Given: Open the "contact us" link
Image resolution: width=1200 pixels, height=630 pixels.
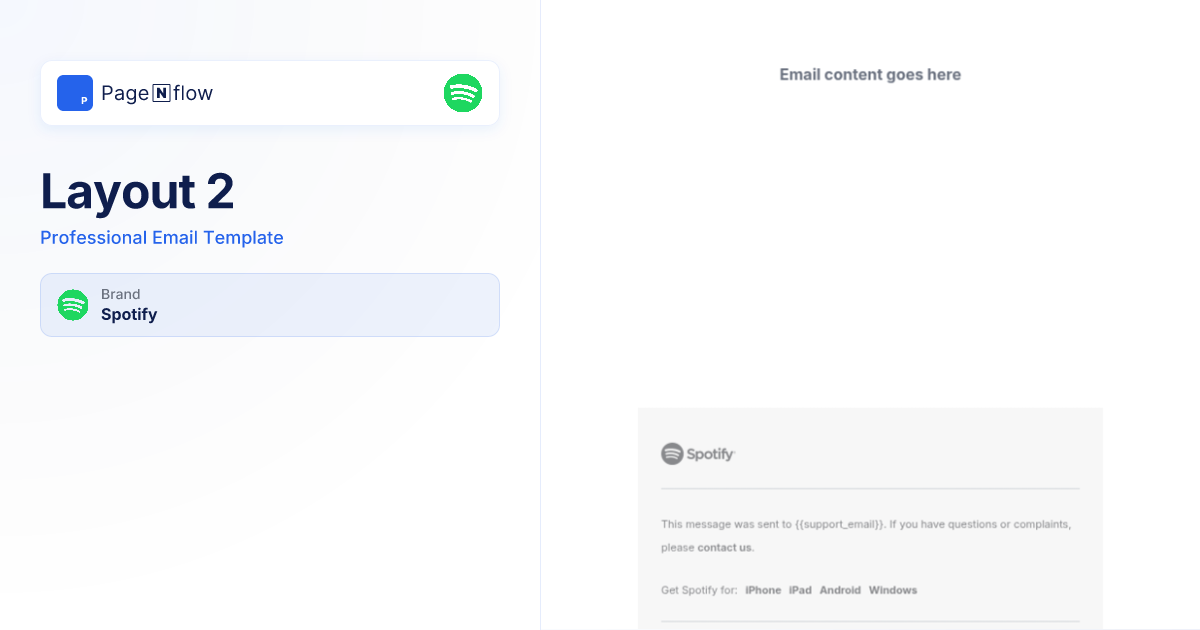Looking at the screenshot, I should click(725, 548).
